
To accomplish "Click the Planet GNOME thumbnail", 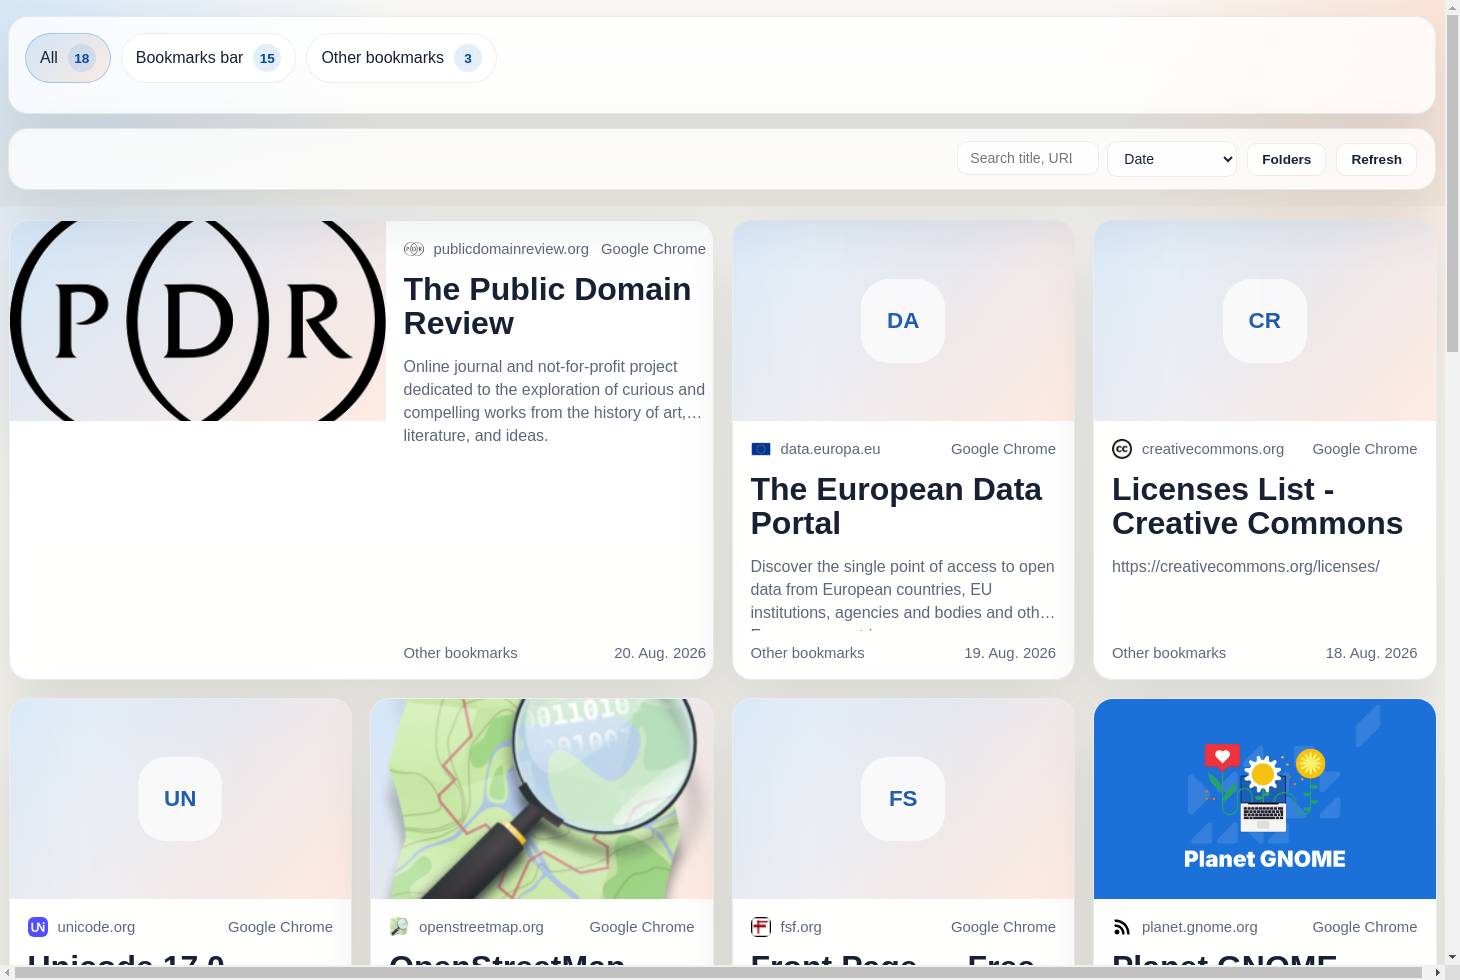I will click(x=1265, y=799).
